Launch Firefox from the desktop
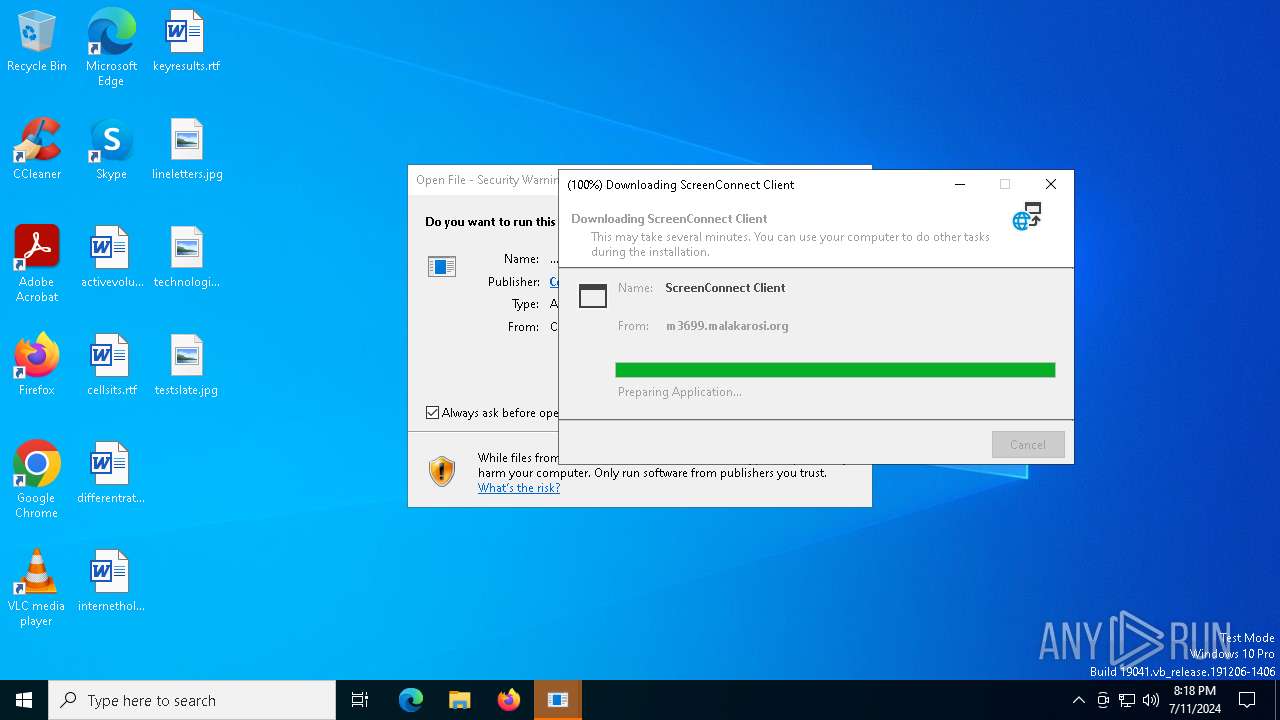Viewport: 1280px width, 720px height. [x=37, y=366]
